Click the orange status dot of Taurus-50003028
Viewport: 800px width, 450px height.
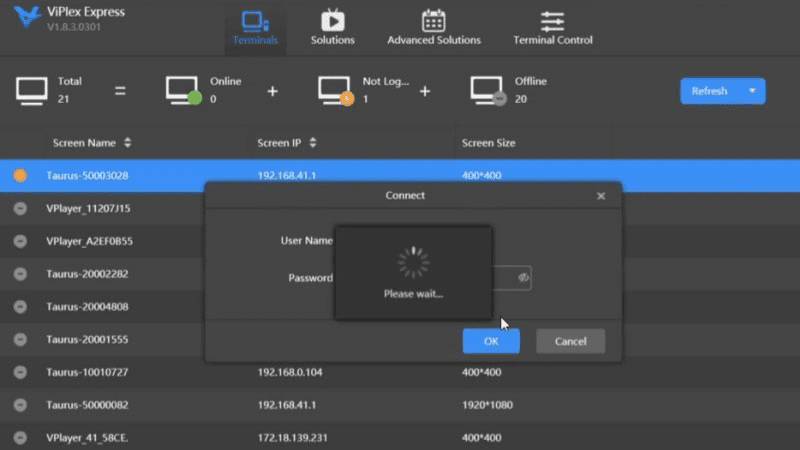tap(20, 176)
